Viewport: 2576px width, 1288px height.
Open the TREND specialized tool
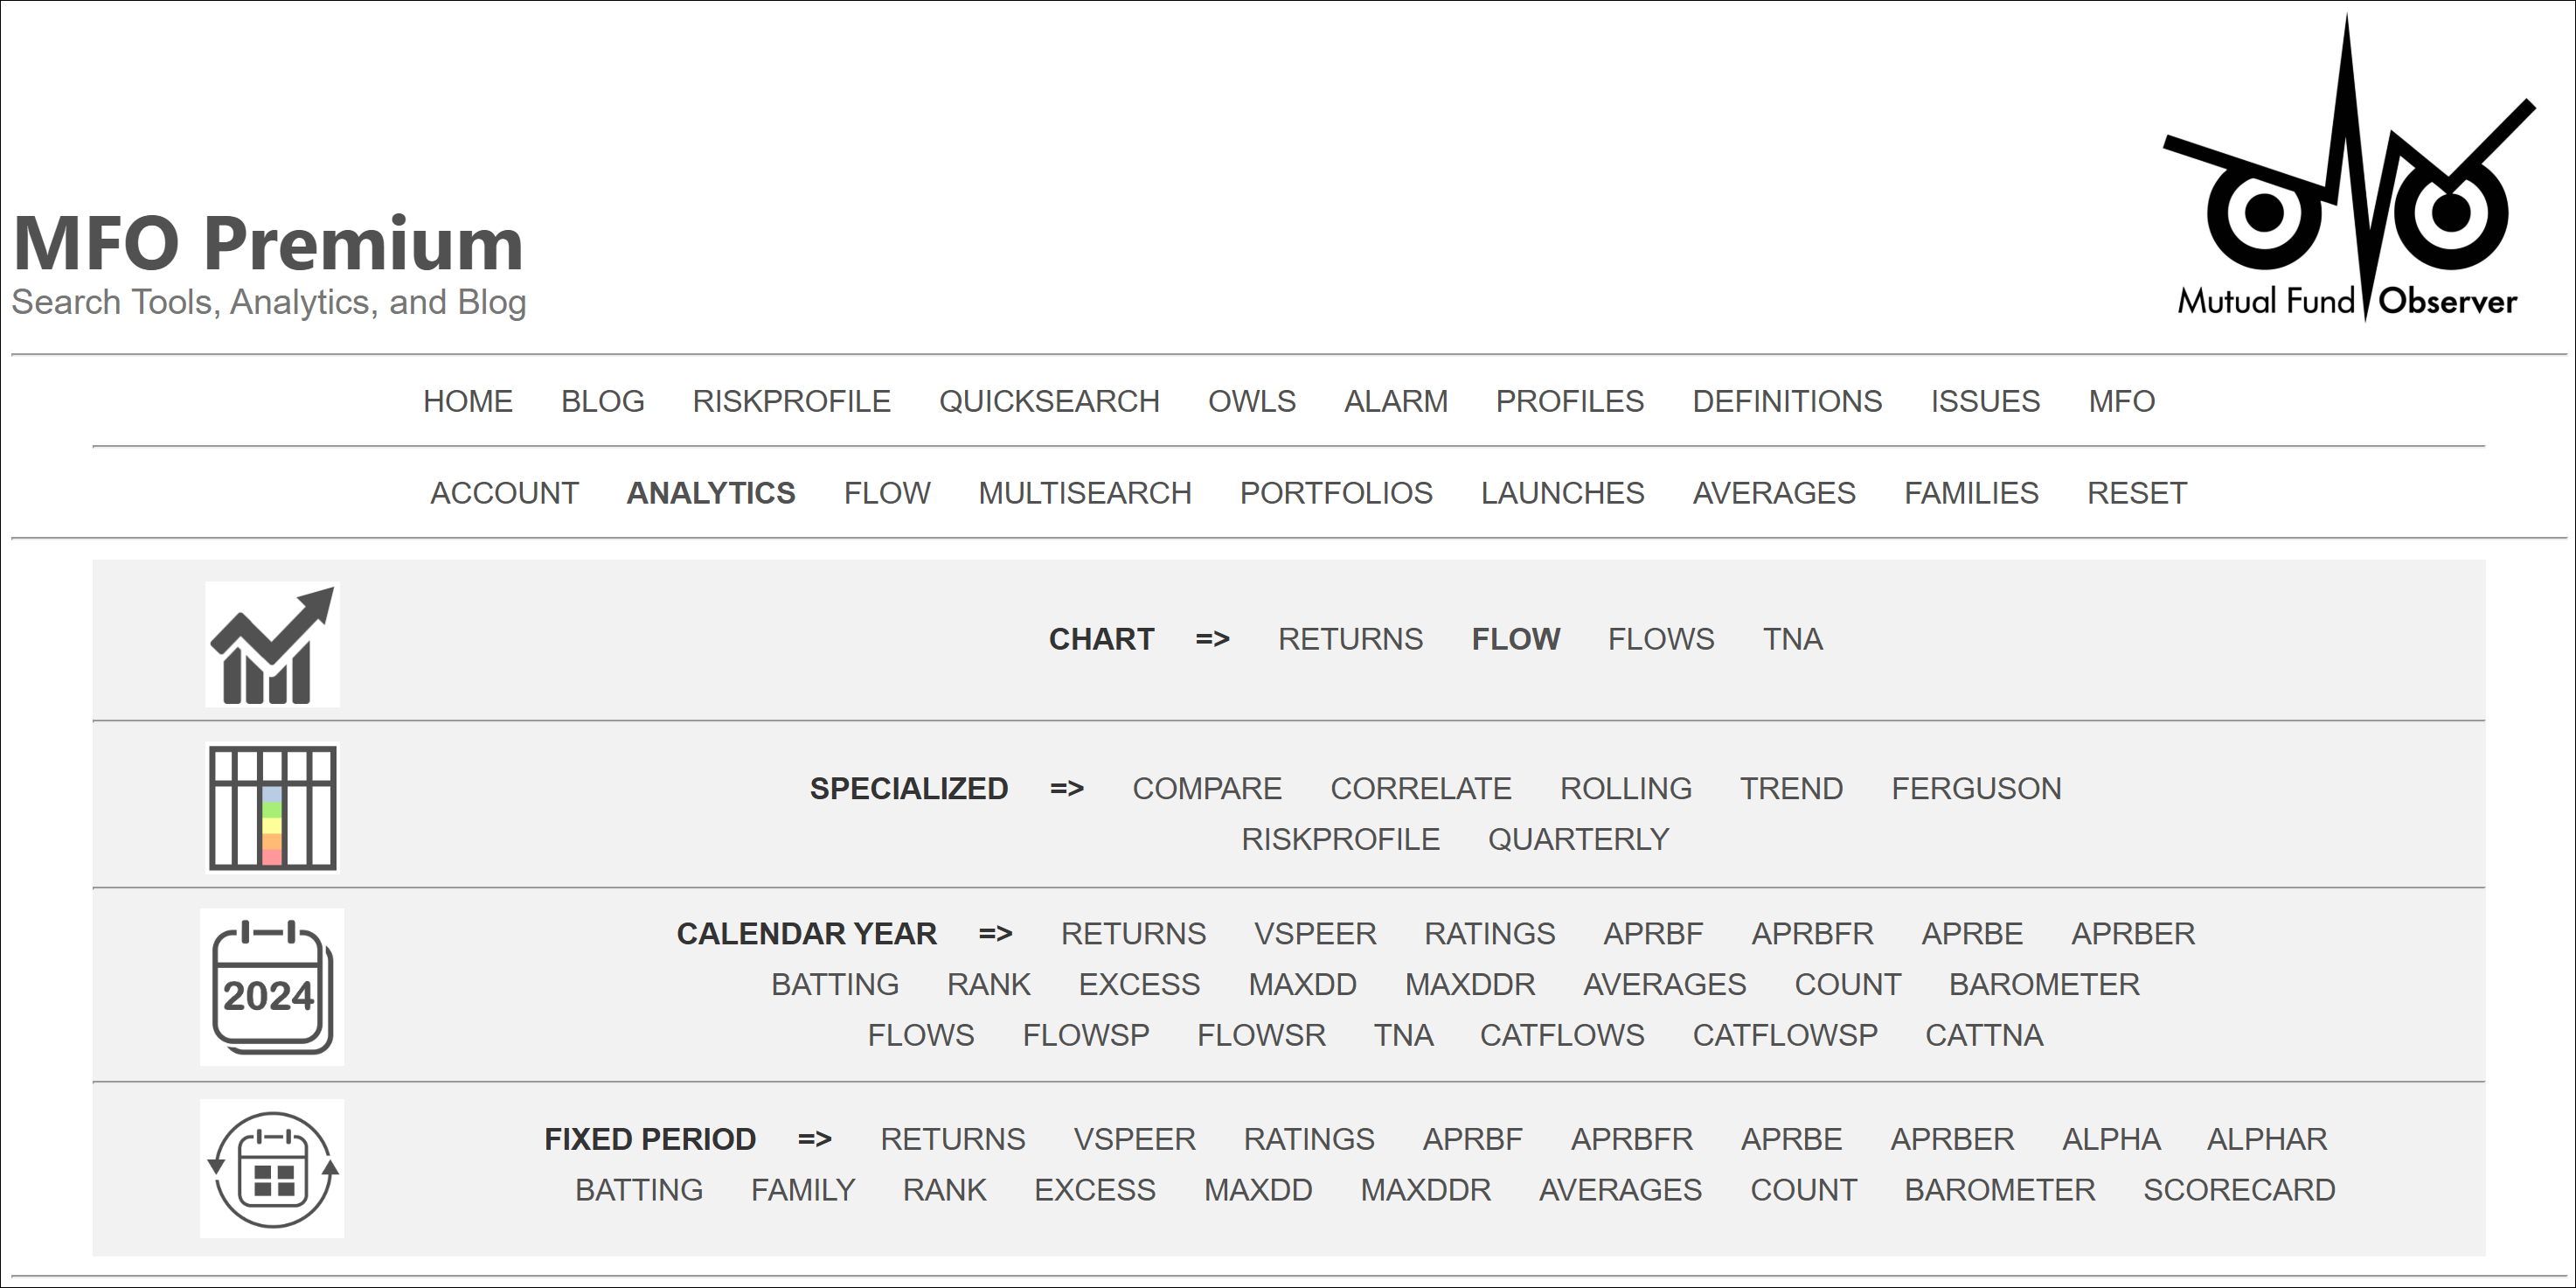coord(1791,789)
